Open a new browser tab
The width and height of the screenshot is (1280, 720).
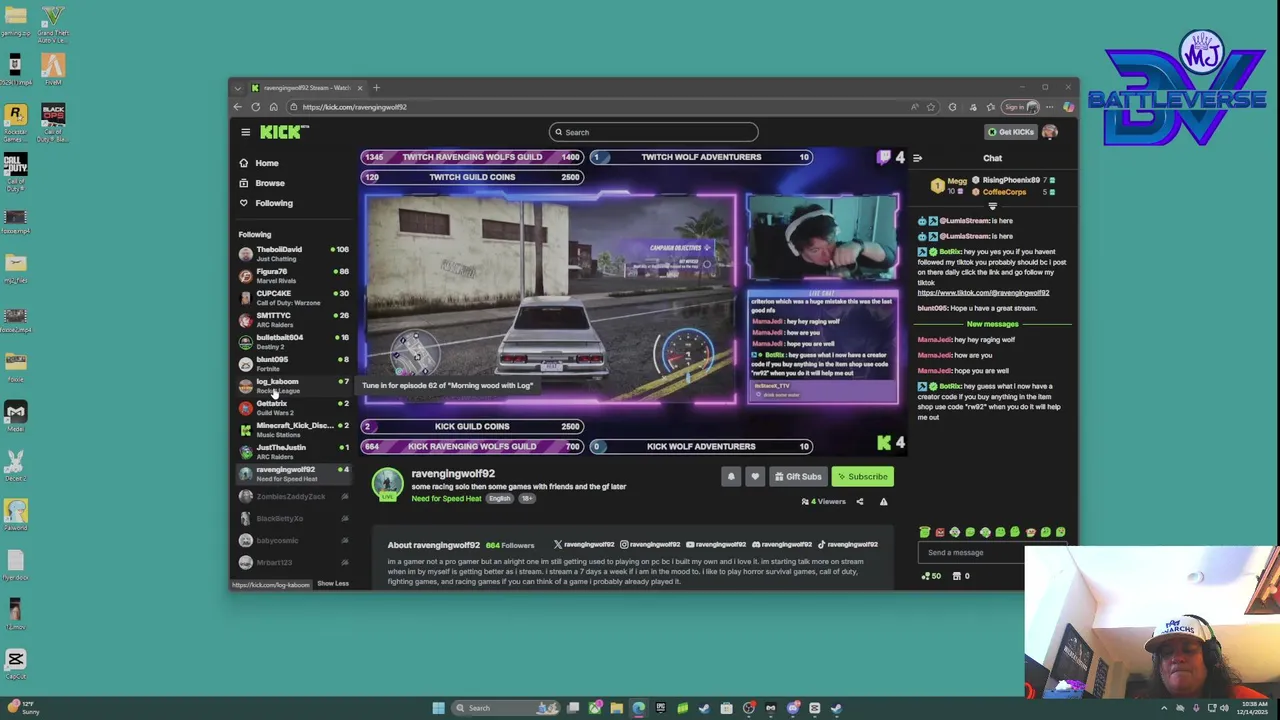coord(376,88)
